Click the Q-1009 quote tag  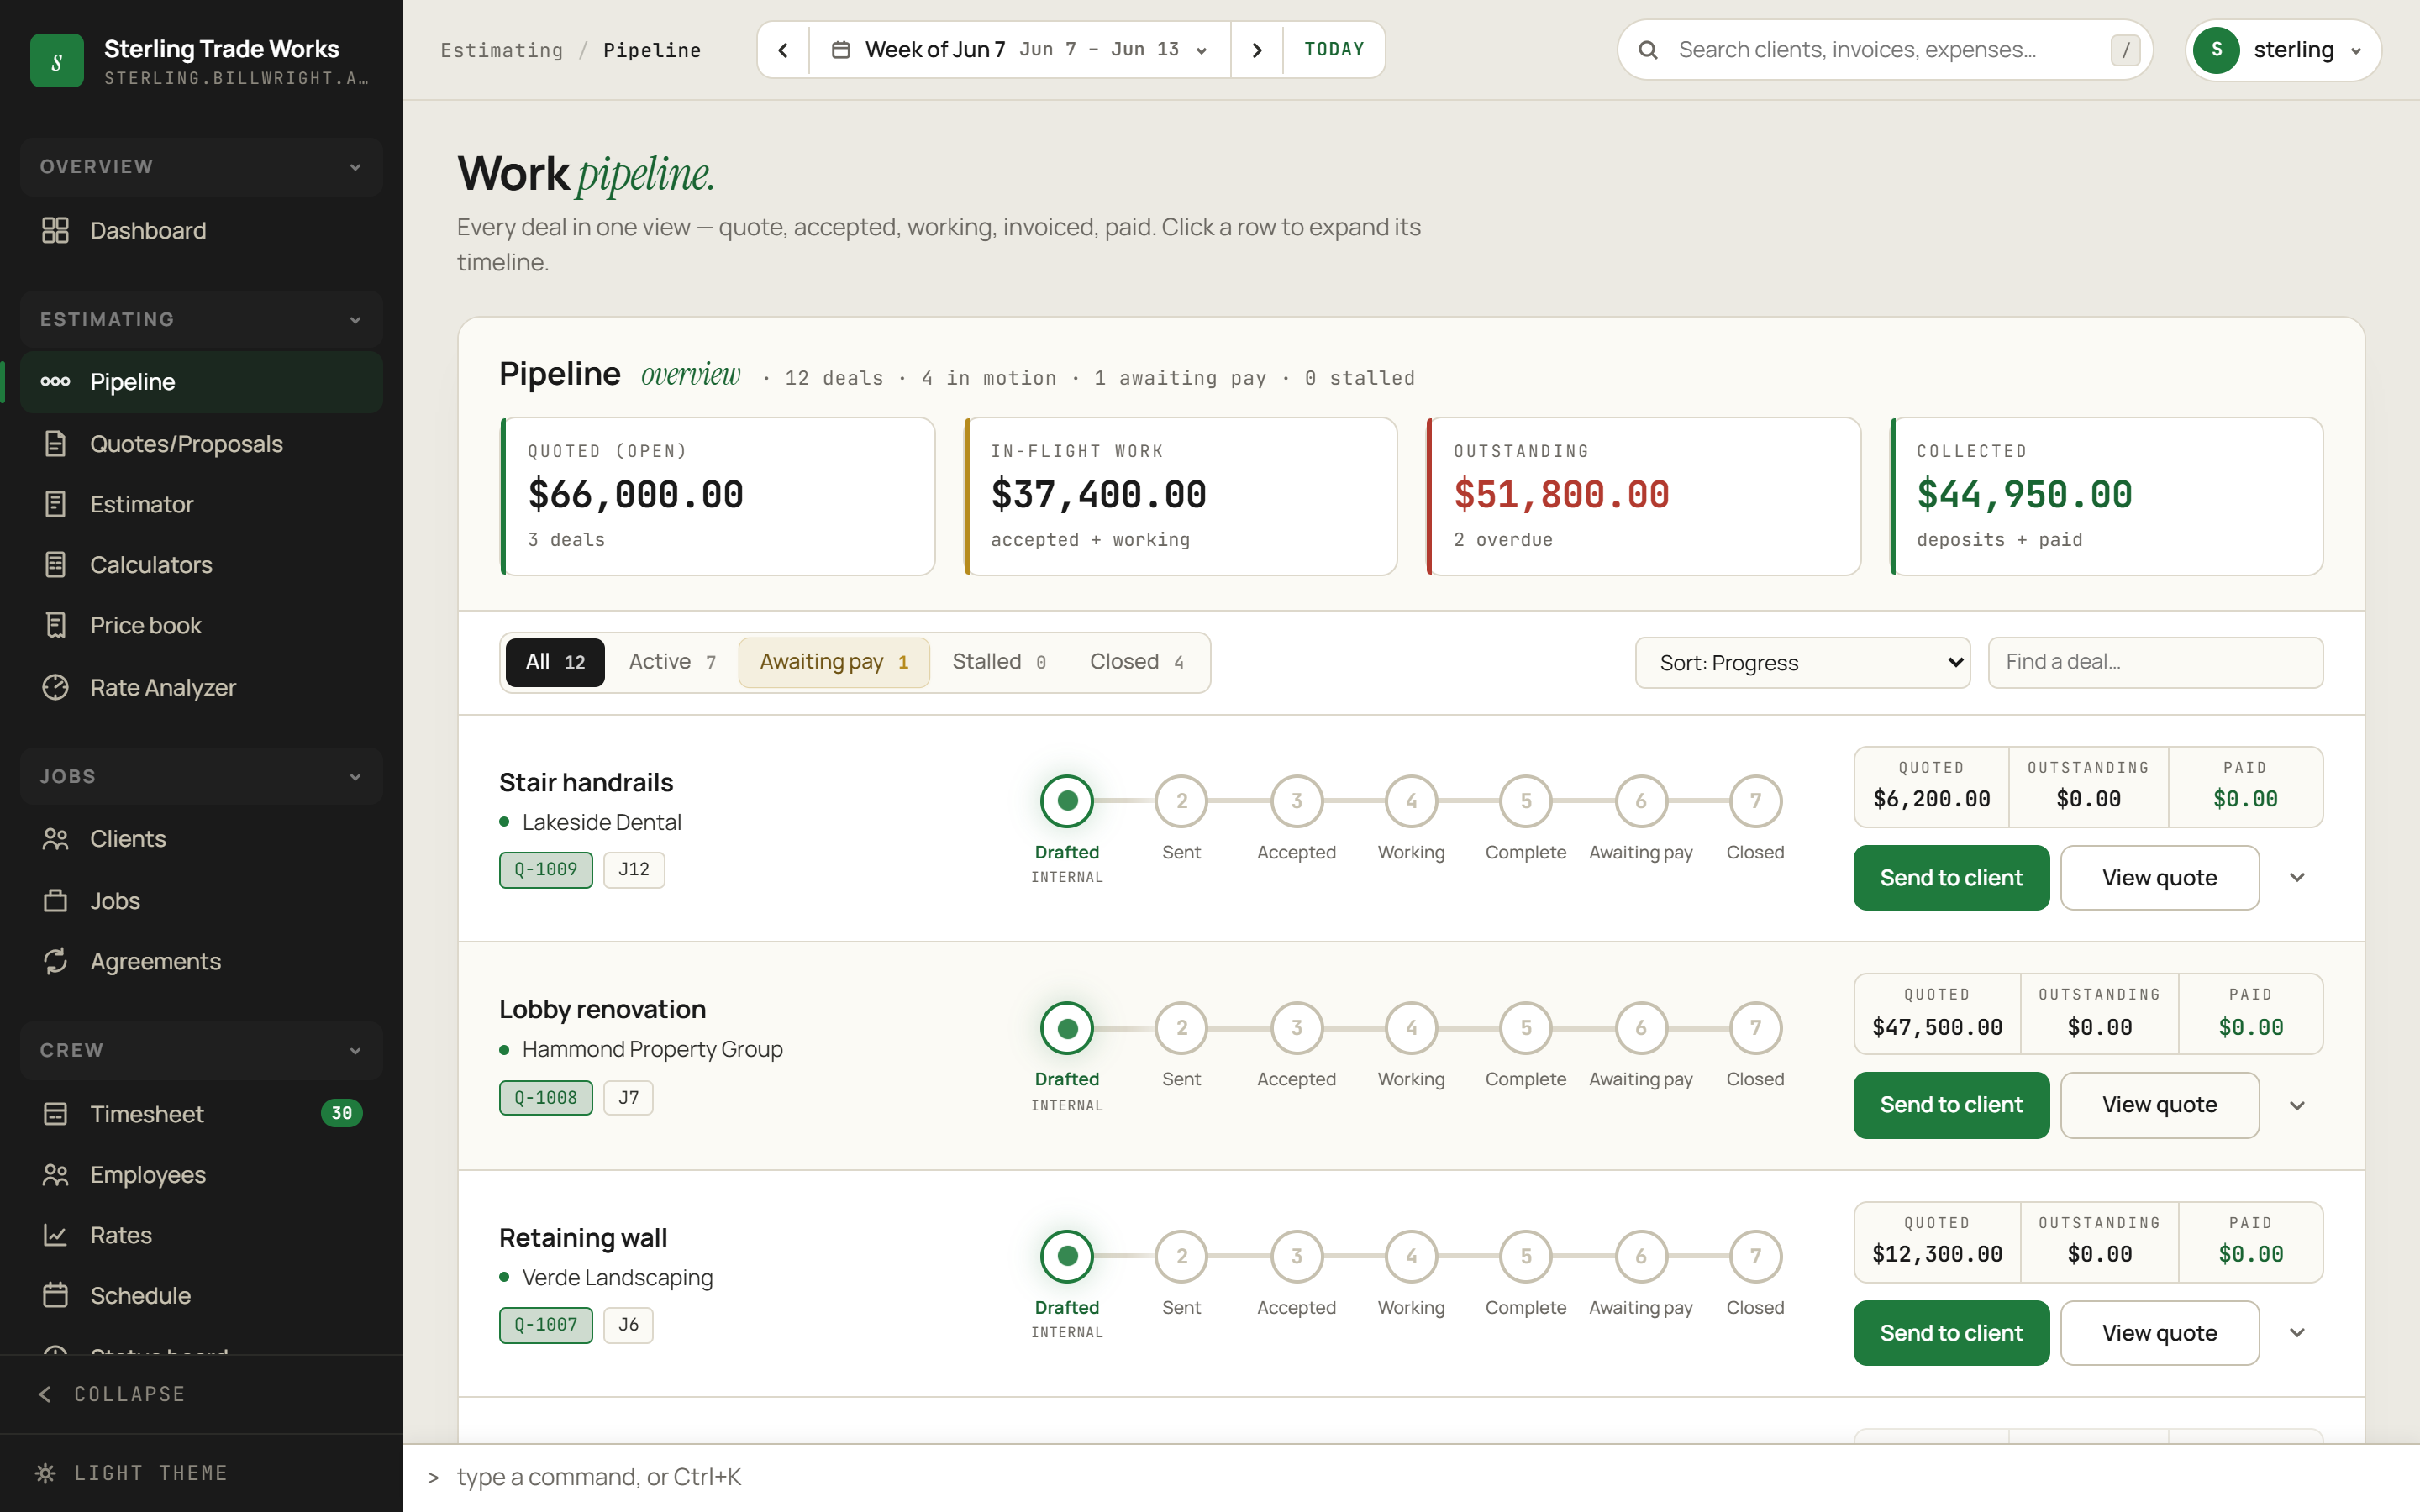click(546, 870)
